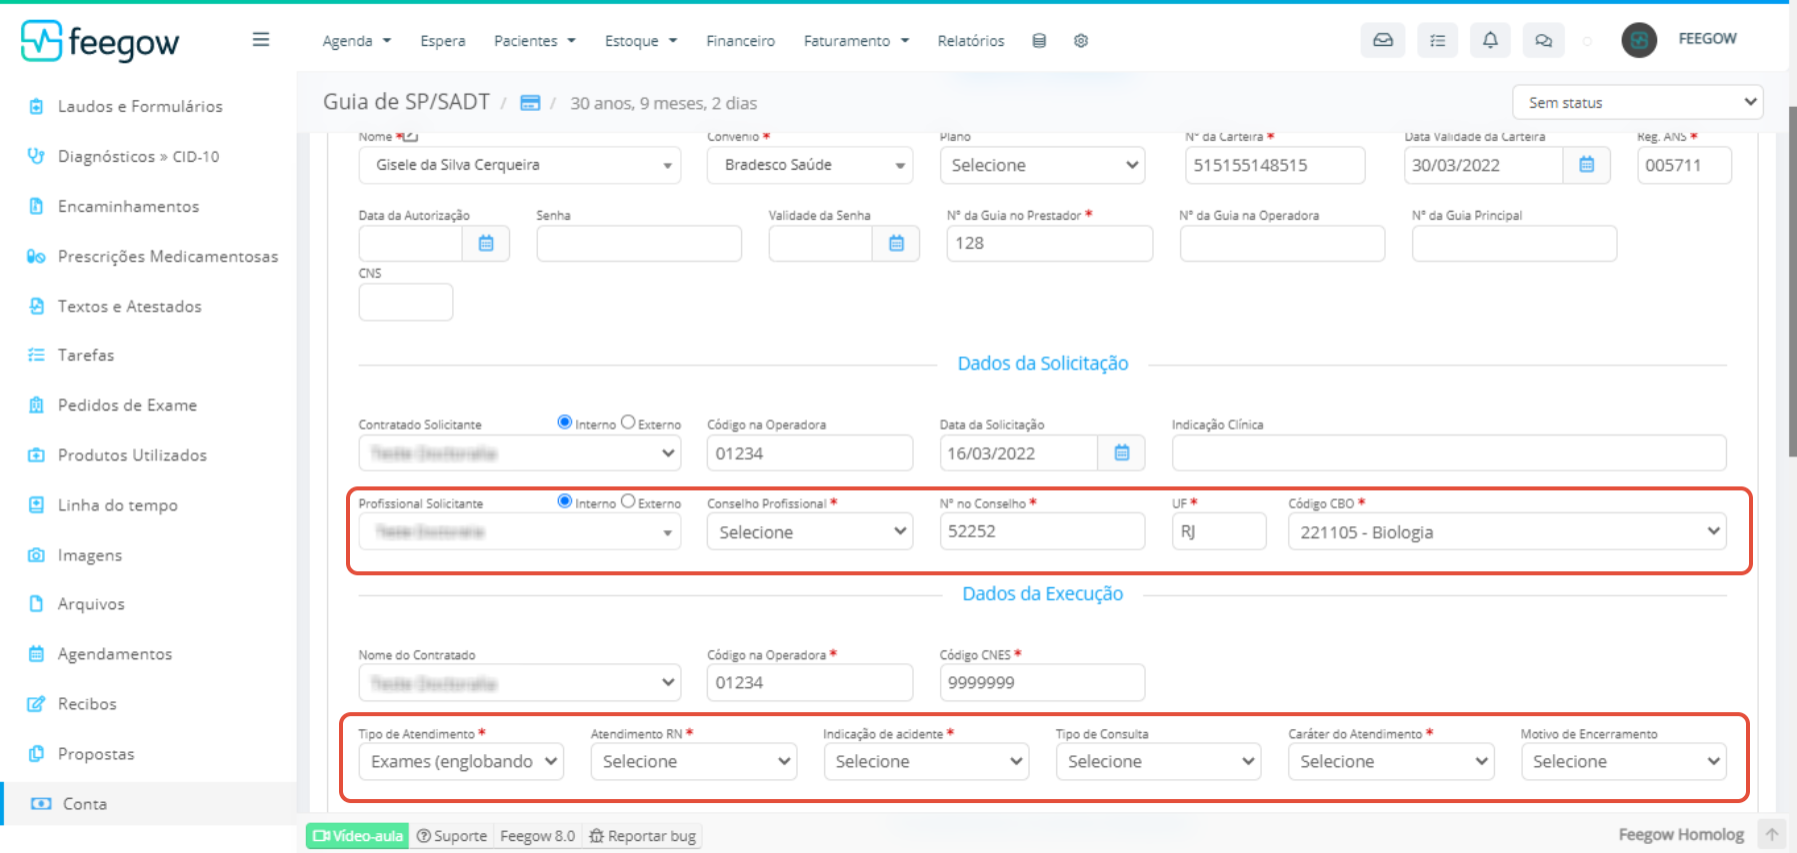Open calendar for Data Validade da Carteira
This screenshot has height=853, width=1797.
point(1586,165)
